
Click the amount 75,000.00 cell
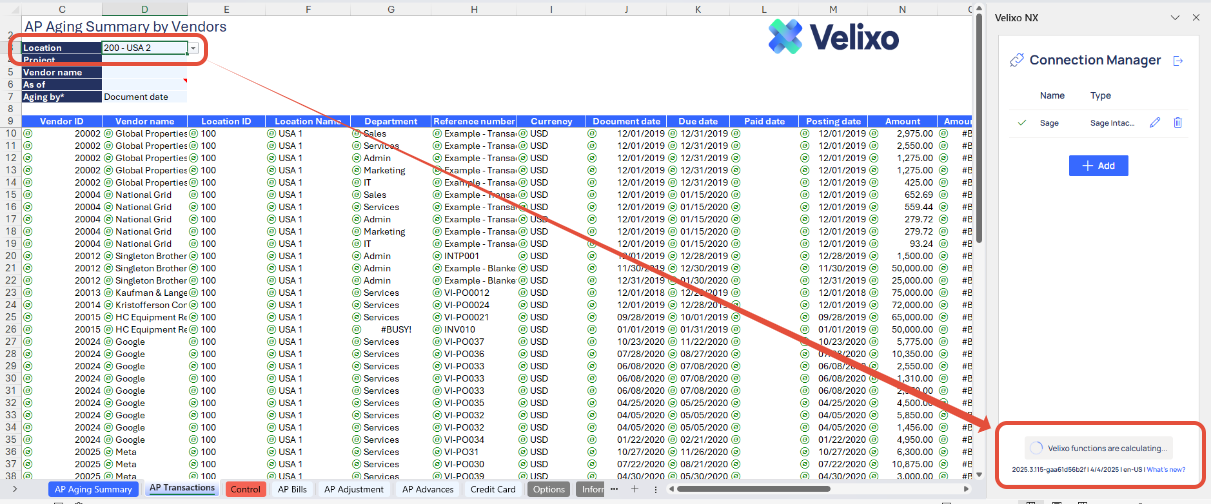coord(903,292)
